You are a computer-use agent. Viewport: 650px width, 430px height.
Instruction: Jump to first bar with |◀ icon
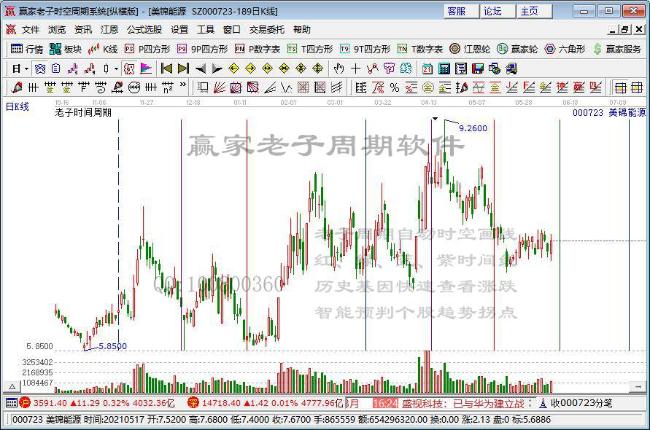(166, 68)
